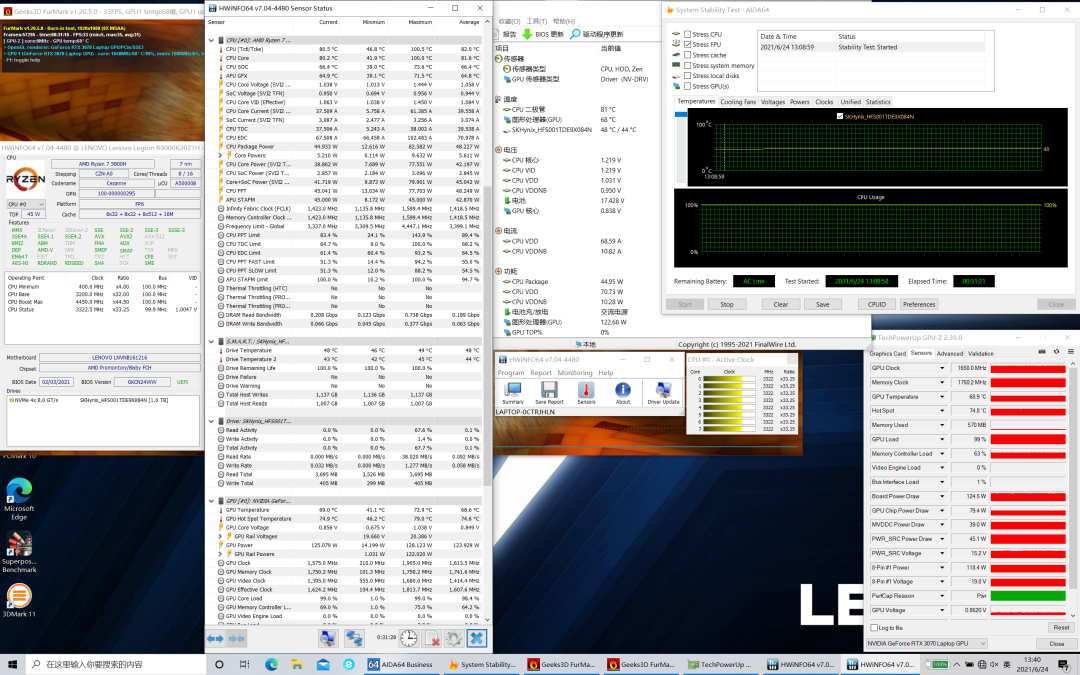Tick the Log to file checkbox
This screenshot has height=675, width=1080.
point(876,627)
